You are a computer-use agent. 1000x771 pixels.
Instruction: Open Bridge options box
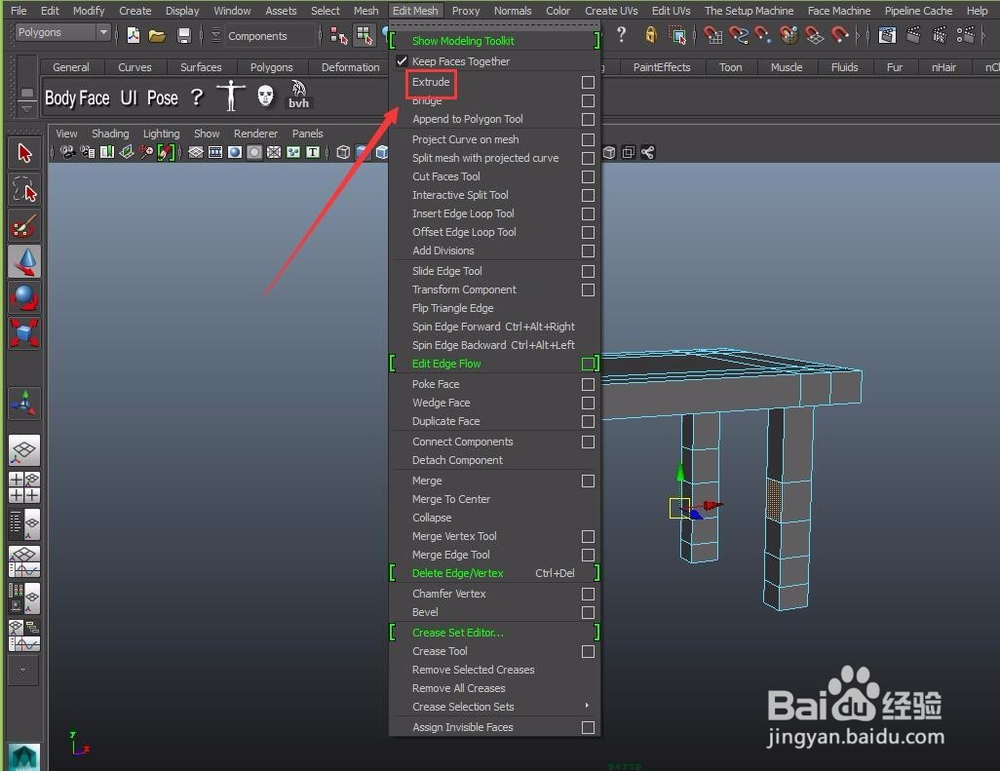point(588,101)
